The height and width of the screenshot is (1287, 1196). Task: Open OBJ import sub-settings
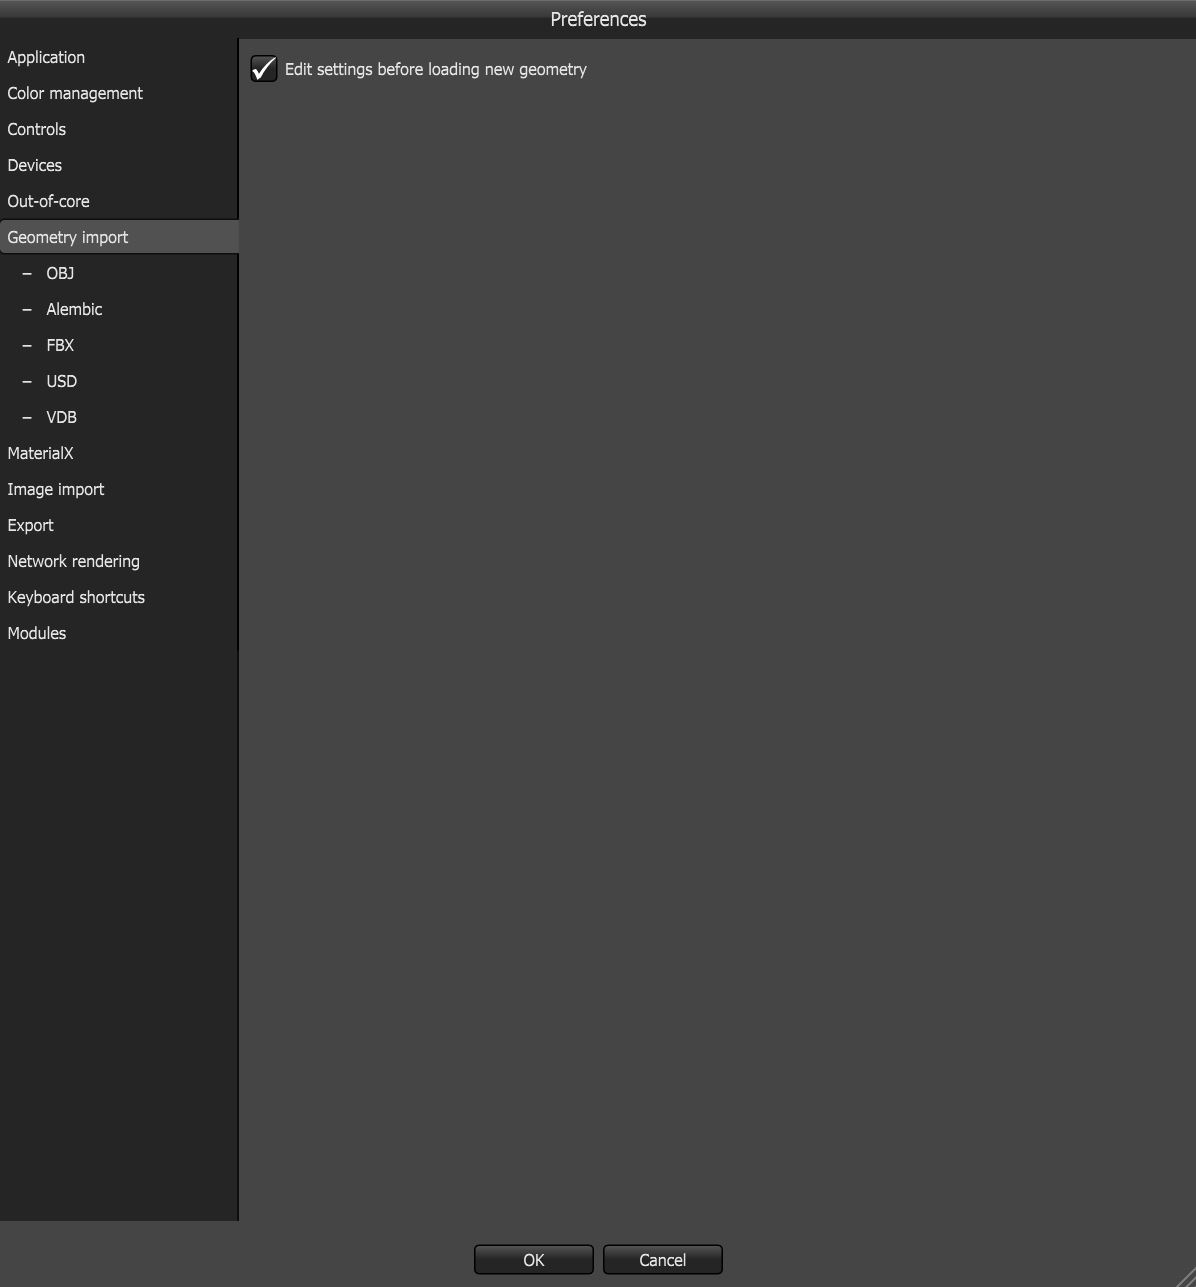point(118,273)
